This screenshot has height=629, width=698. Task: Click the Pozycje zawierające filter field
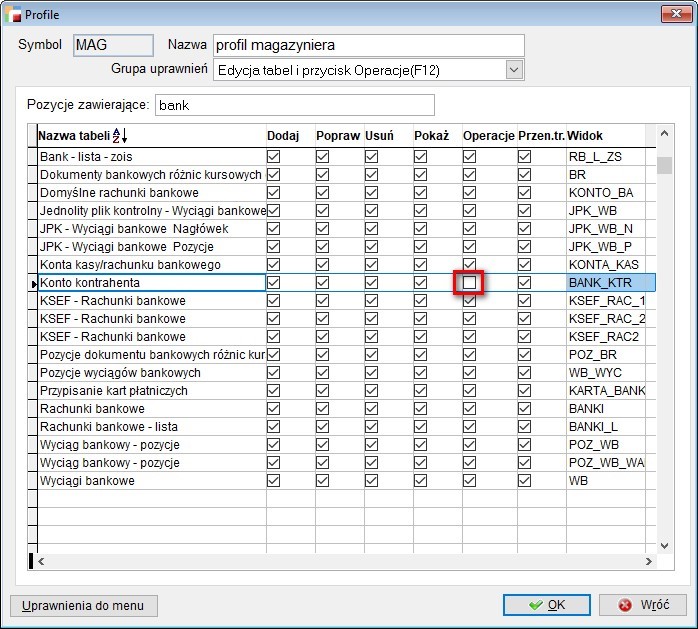tap(295, 105)
